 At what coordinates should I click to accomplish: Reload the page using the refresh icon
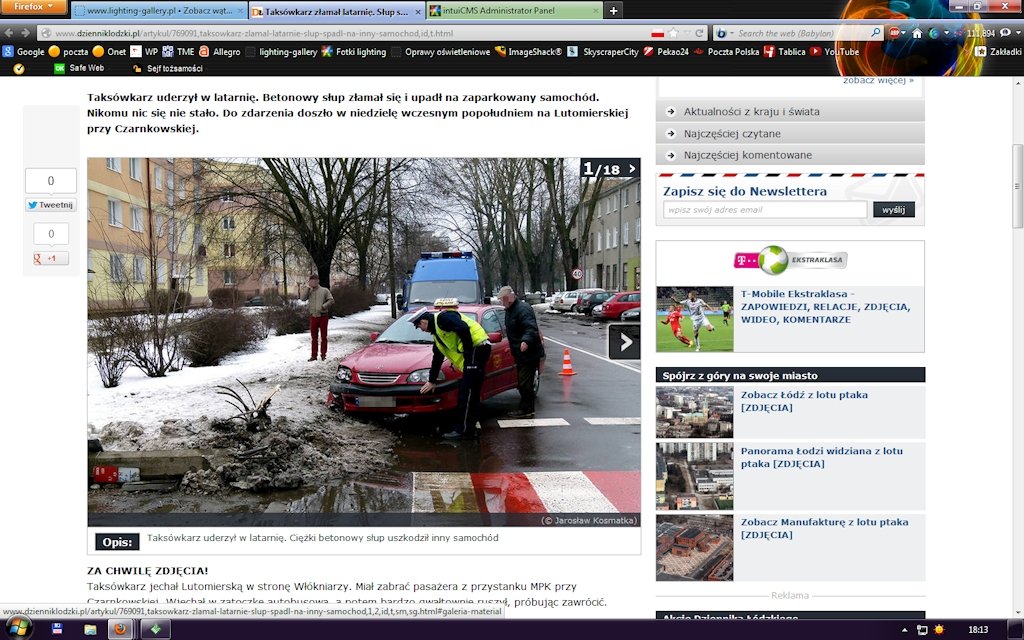699,33
